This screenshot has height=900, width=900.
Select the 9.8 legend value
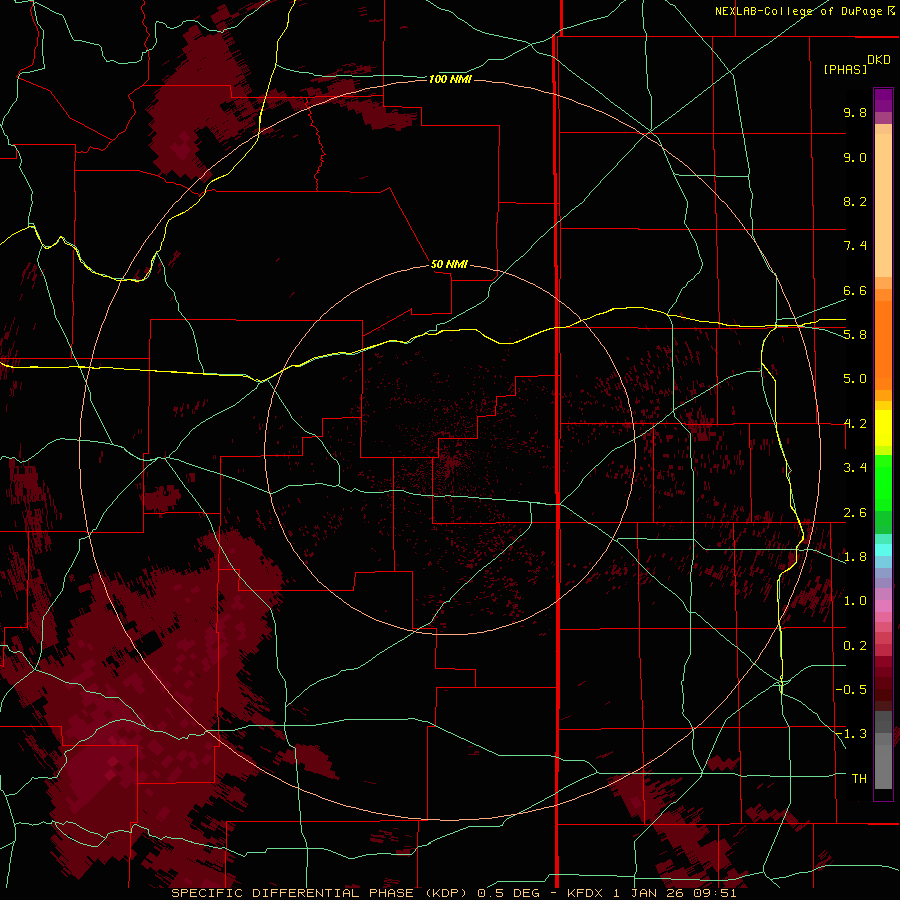[855, 112]
